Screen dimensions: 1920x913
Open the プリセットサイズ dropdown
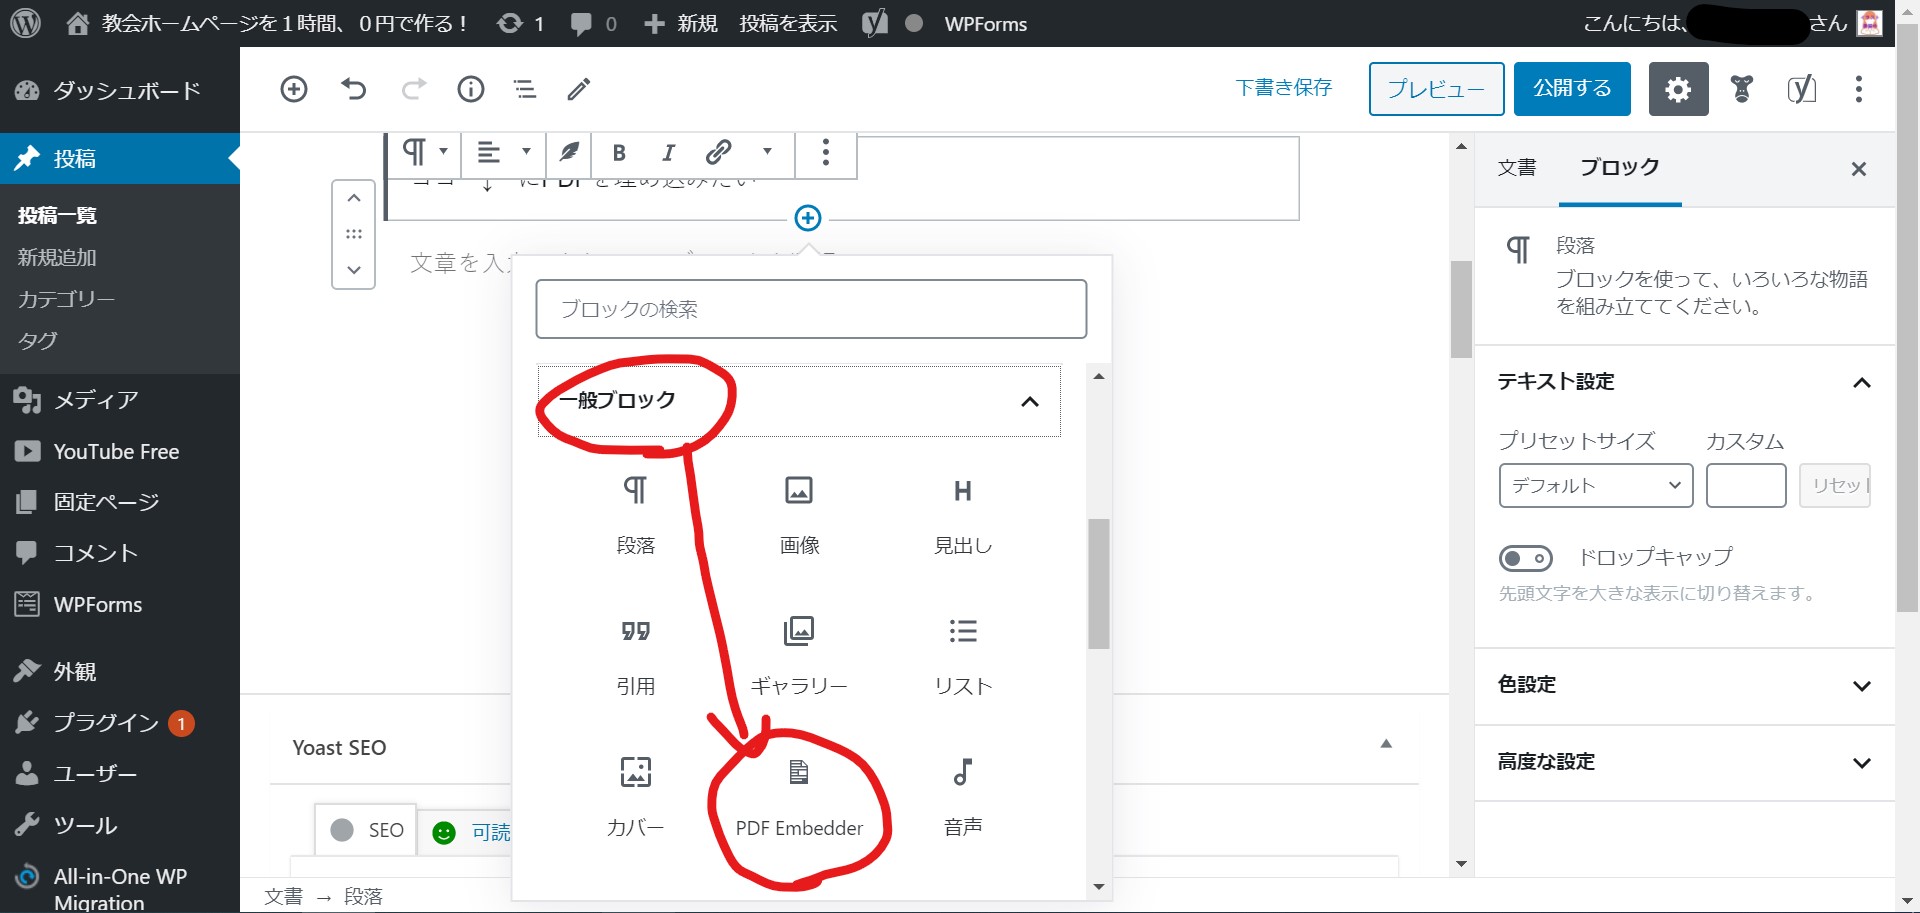(1595, 485)
